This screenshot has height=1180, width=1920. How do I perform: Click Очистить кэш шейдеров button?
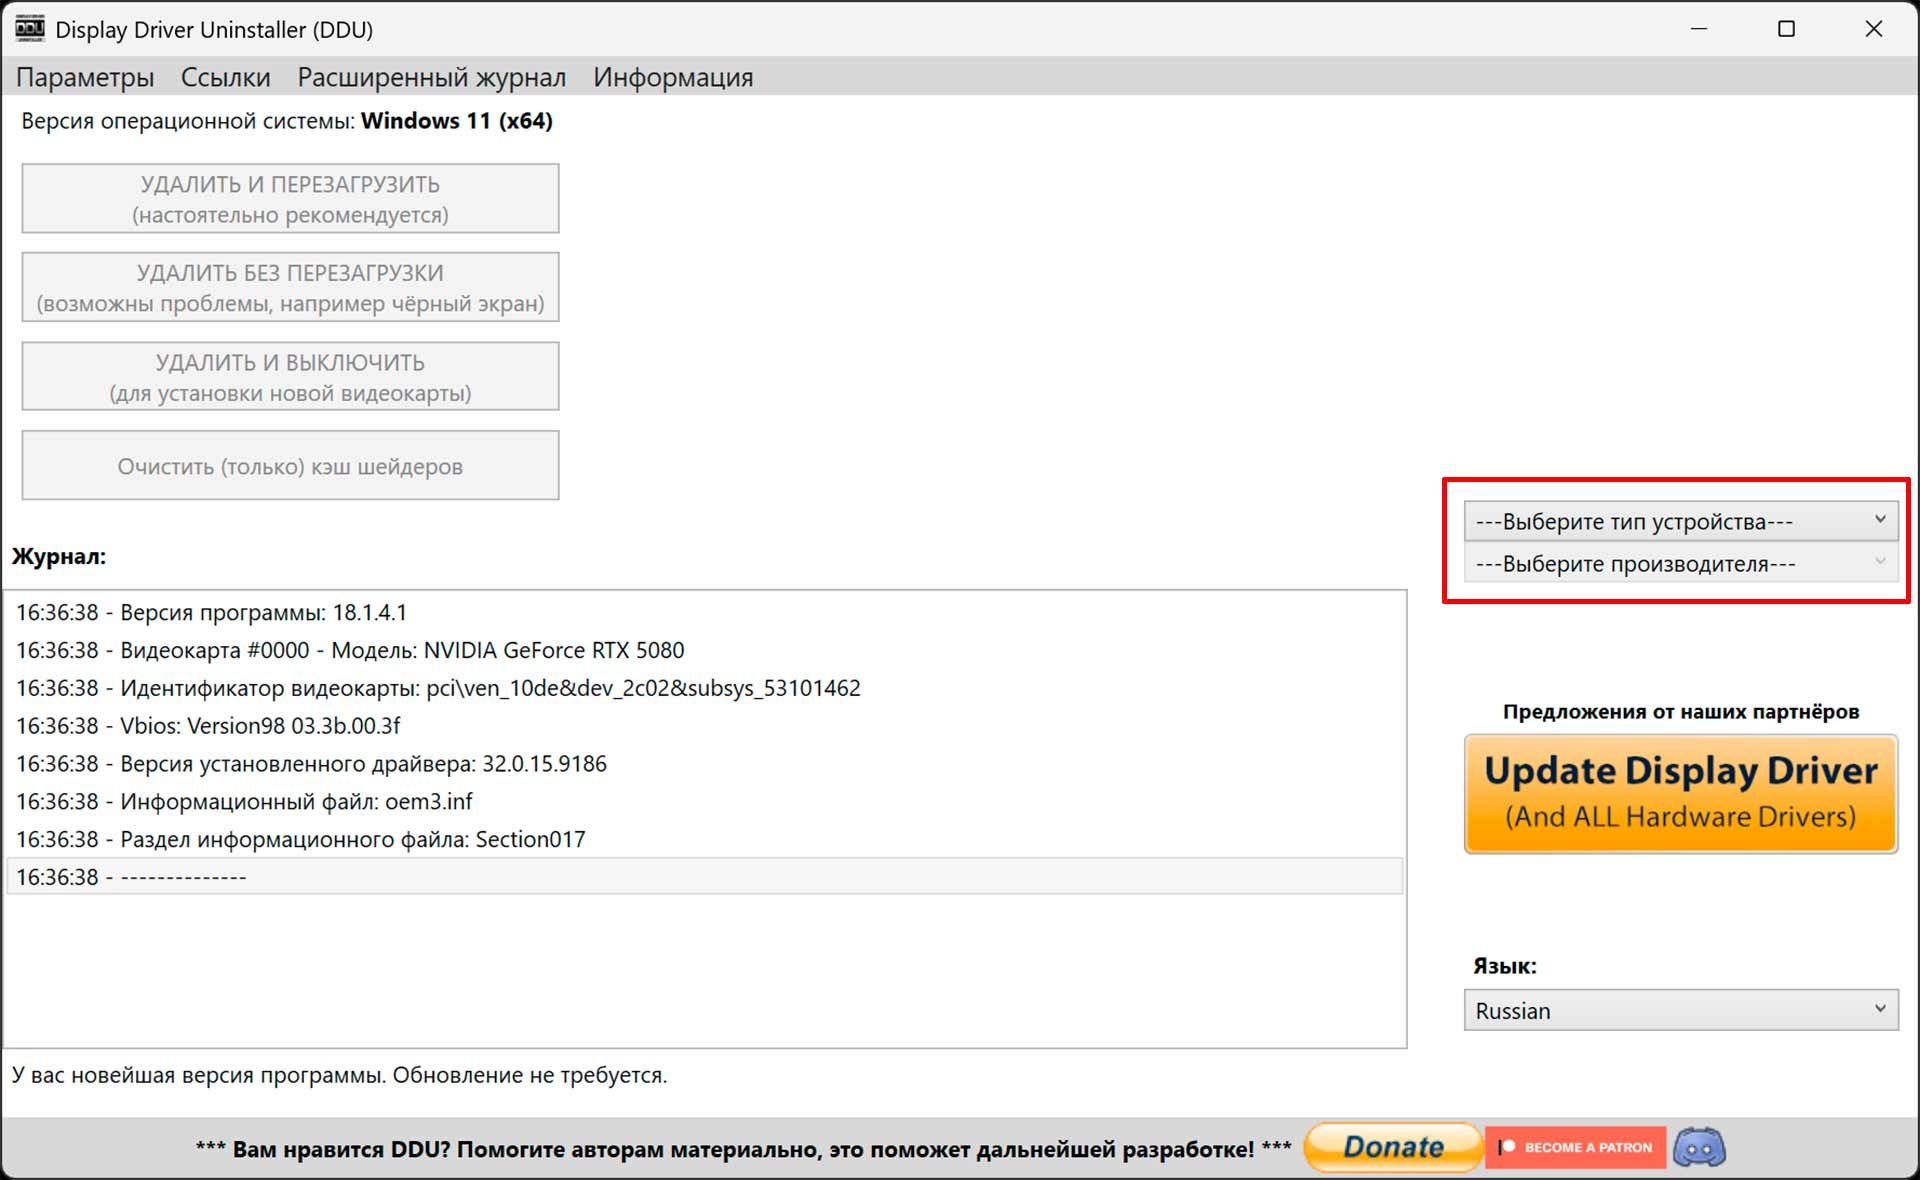tap(290, 465)
